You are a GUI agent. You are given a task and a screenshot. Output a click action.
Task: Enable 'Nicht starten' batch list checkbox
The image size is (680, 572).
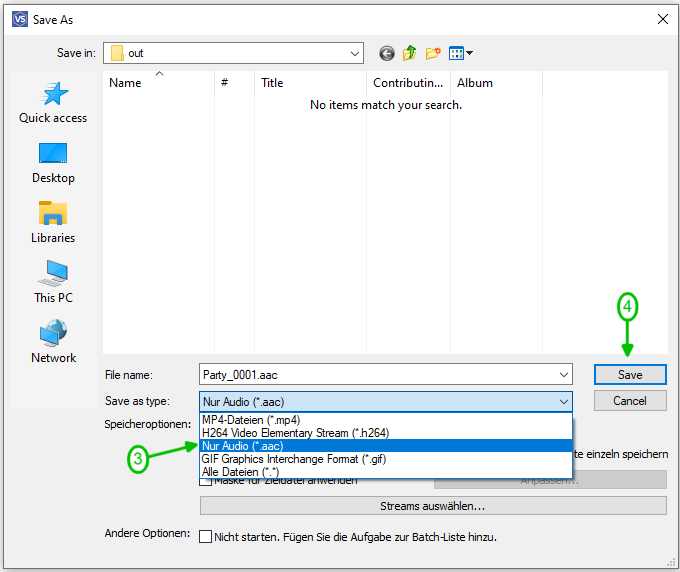206,537
